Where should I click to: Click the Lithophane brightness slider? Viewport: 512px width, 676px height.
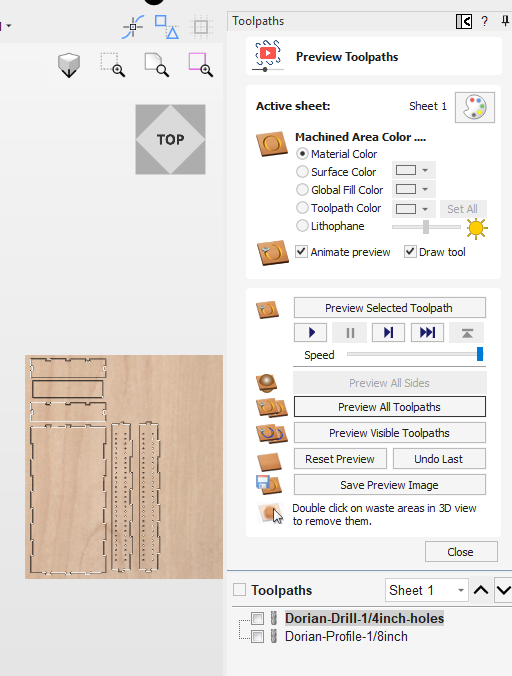pos(426,227)
